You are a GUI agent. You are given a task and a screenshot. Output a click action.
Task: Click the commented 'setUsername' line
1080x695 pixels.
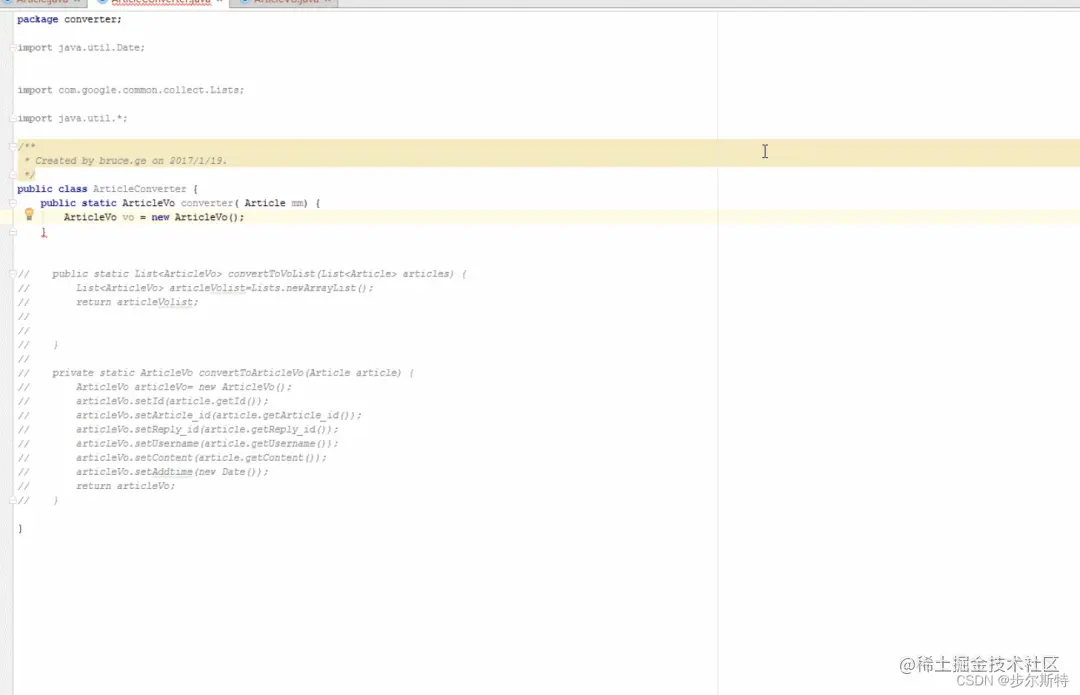(207, 444)
